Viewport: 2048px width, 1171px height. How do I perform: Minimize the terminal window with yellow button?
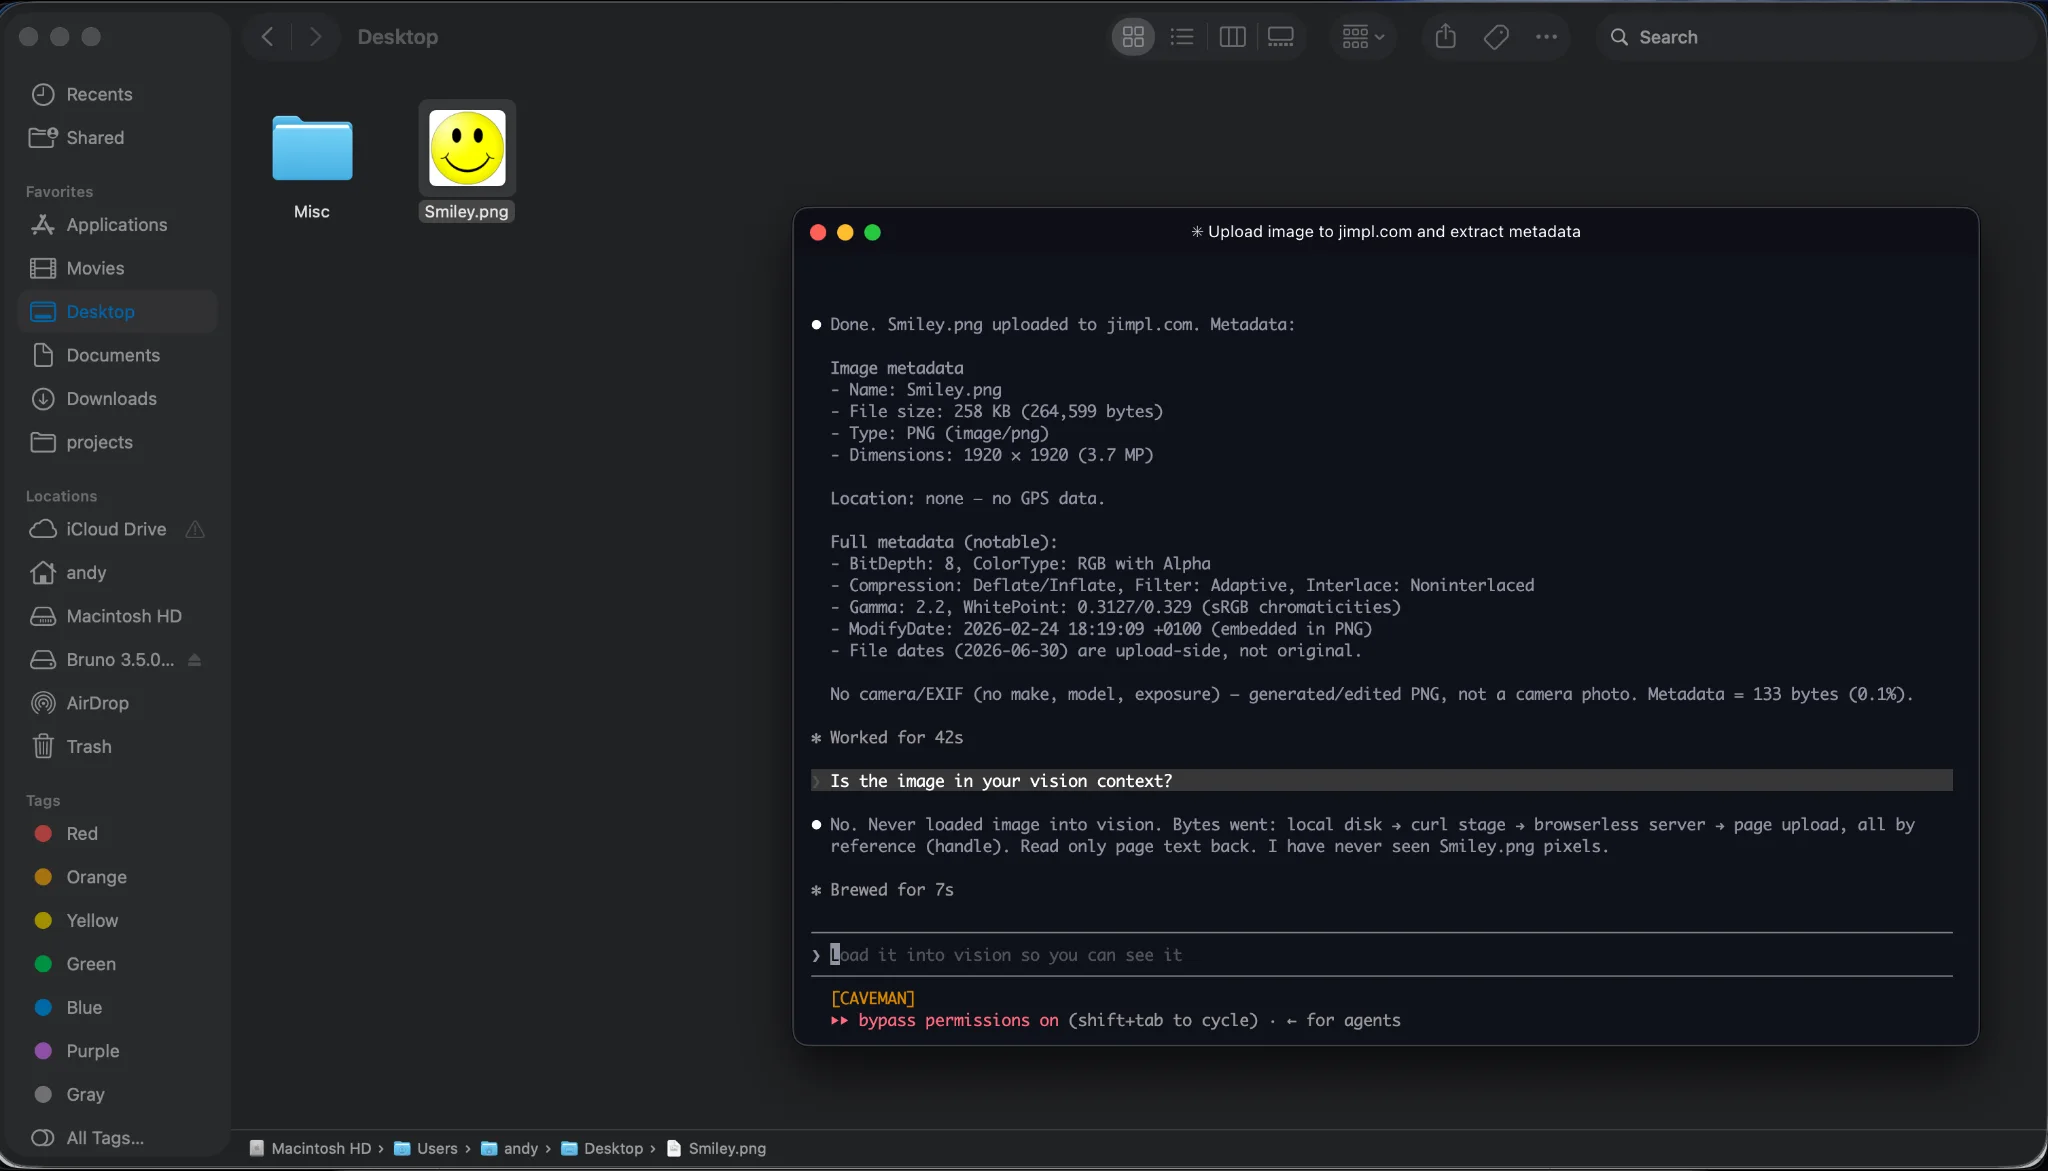click(x=845, y=232)
